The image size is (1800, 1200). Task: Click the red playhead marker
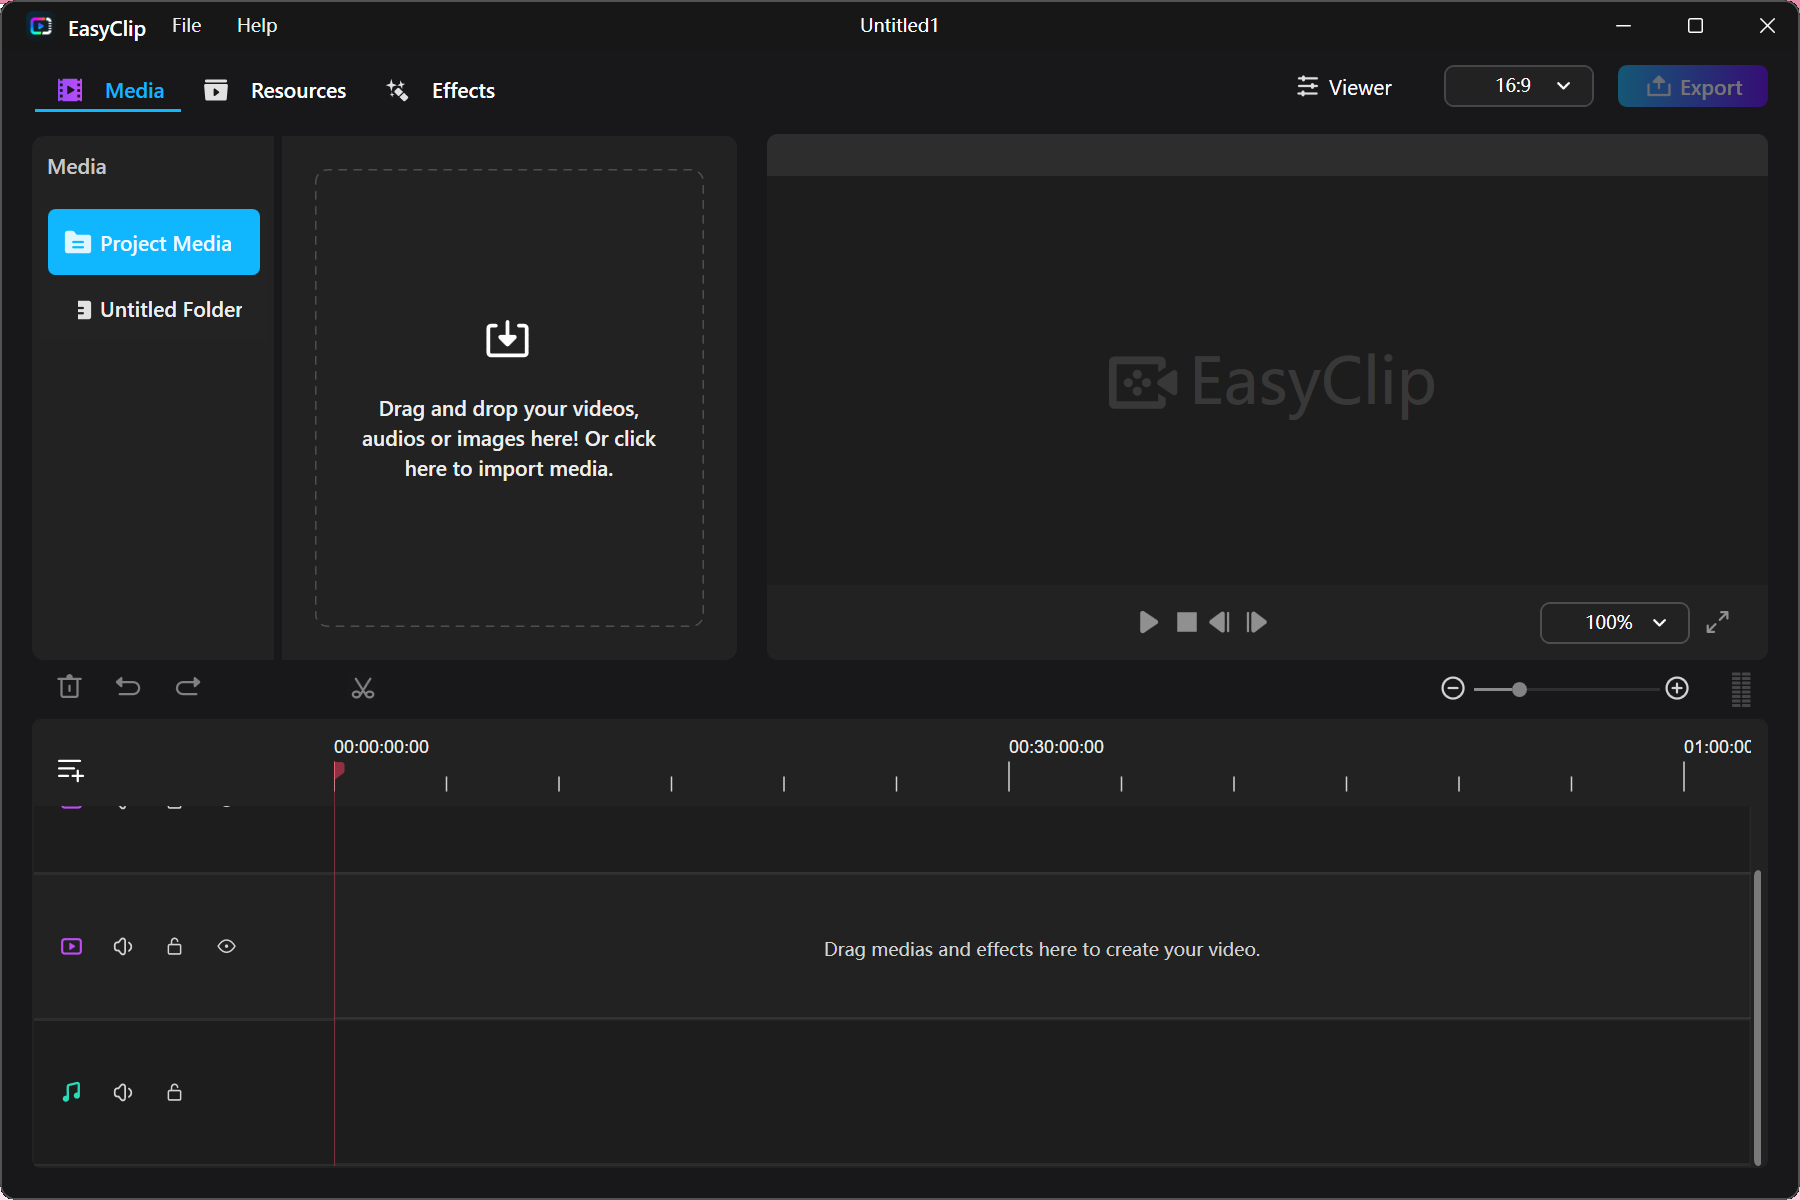(x=339, y=770)
